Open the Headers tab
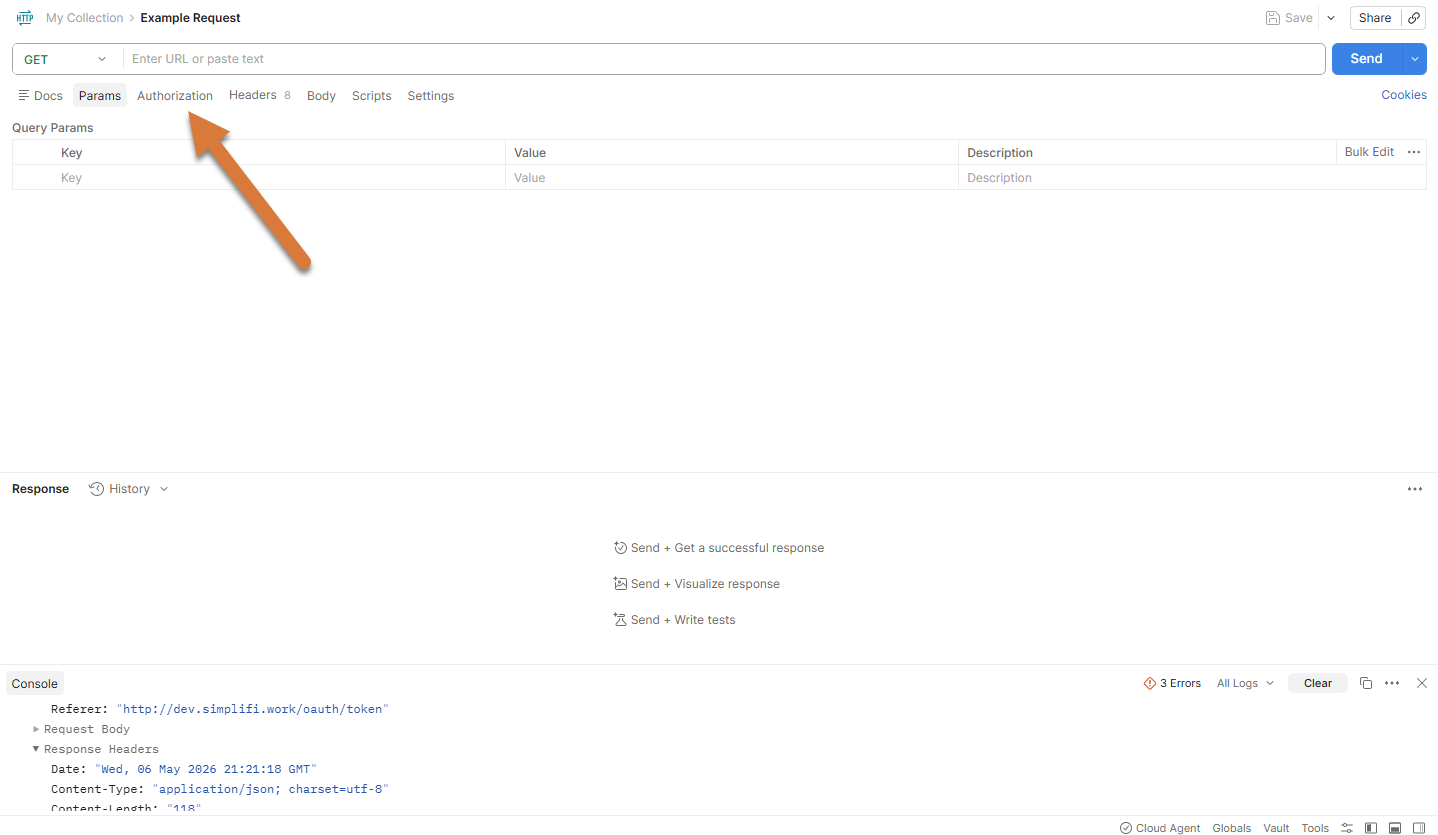 [260, 95]
